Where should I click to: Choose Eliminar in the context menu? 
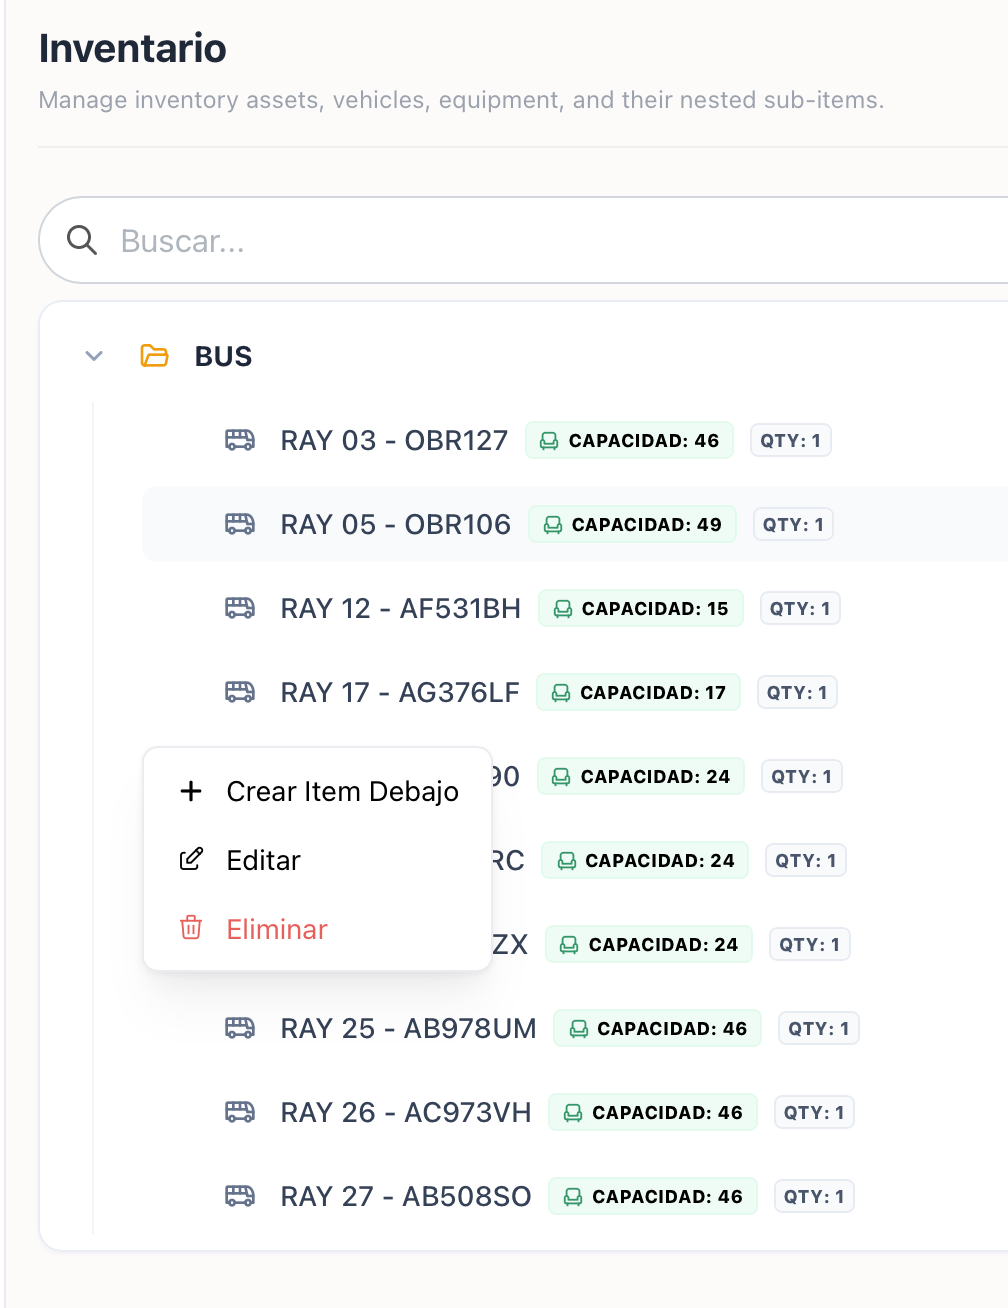(318, 929)
